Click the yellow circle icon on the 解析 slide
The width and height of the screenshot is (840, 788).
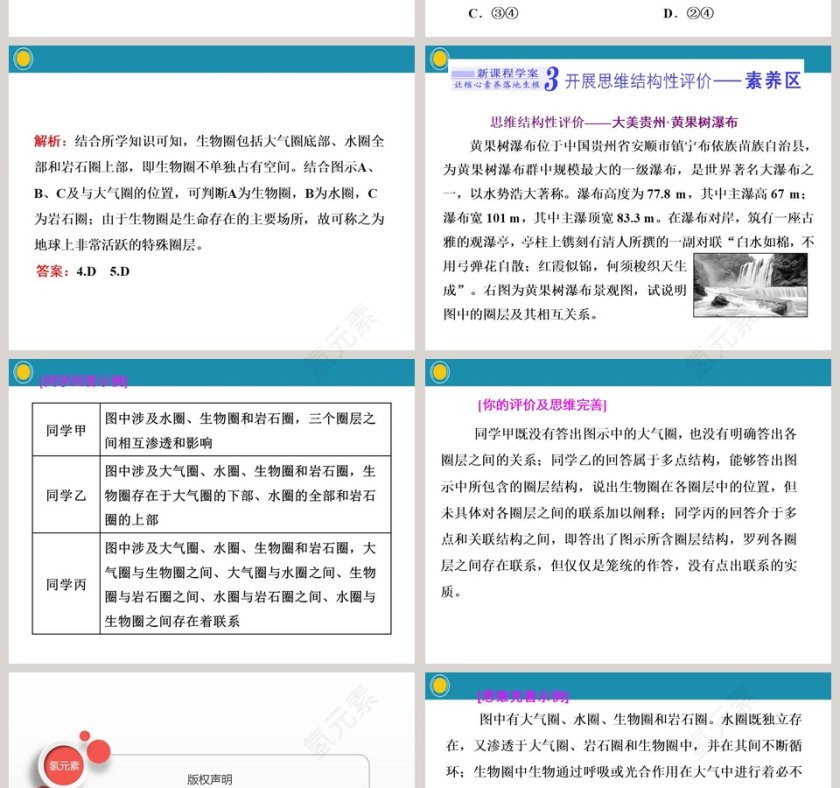[23, 57]
